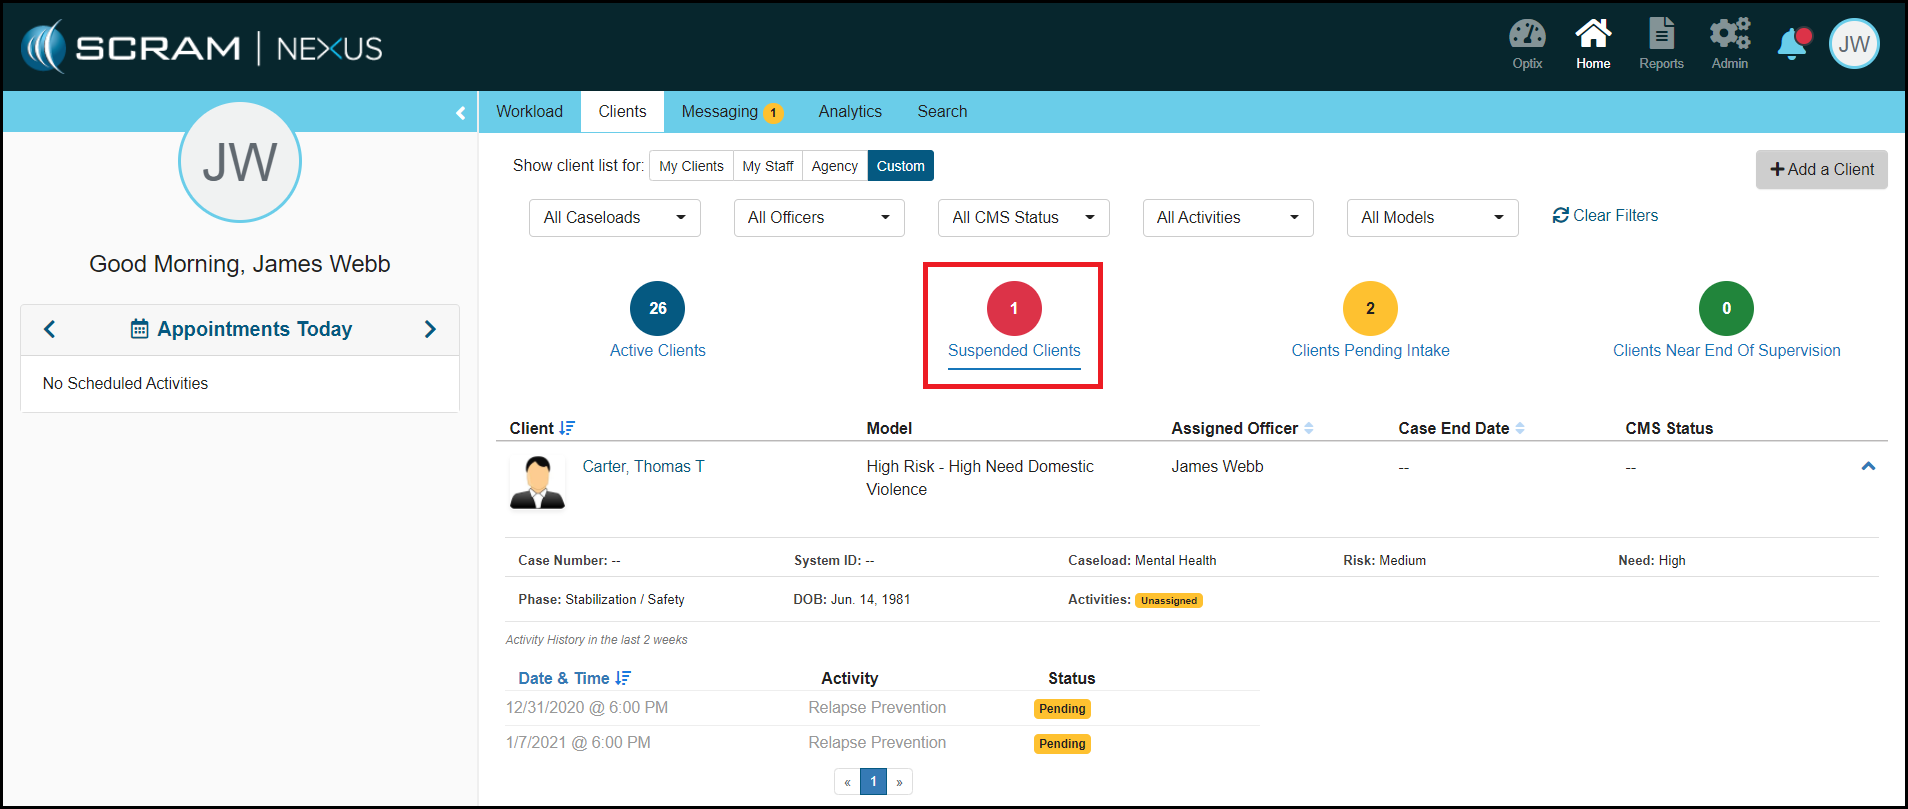Select My Clients list option
Image resolution: width=1908 pixels, height=809 pixels.
pyautogui.click(x=691, y=166)
